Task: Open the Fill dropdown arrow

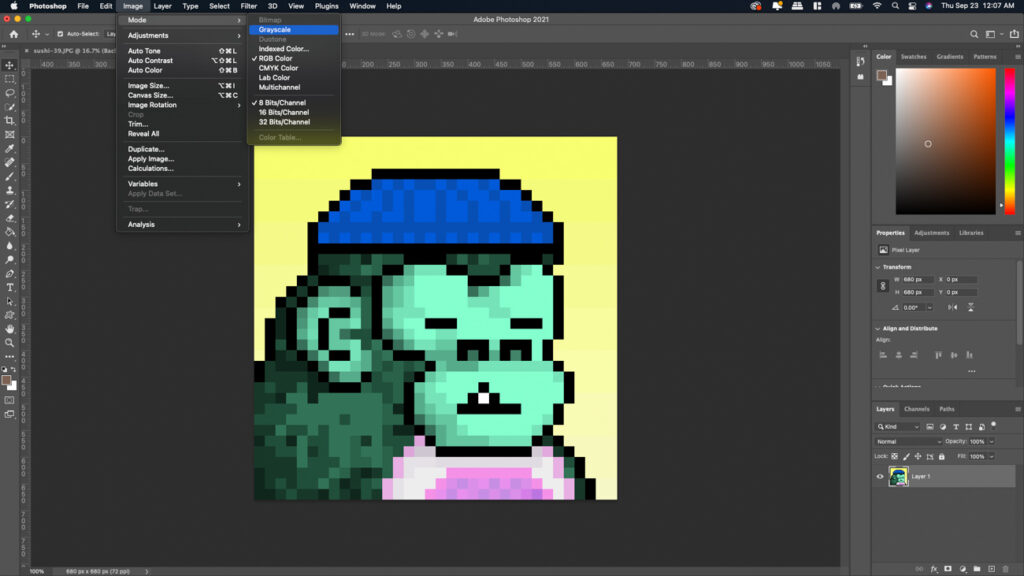Action: pyautogui.click(x=991, y=456)
